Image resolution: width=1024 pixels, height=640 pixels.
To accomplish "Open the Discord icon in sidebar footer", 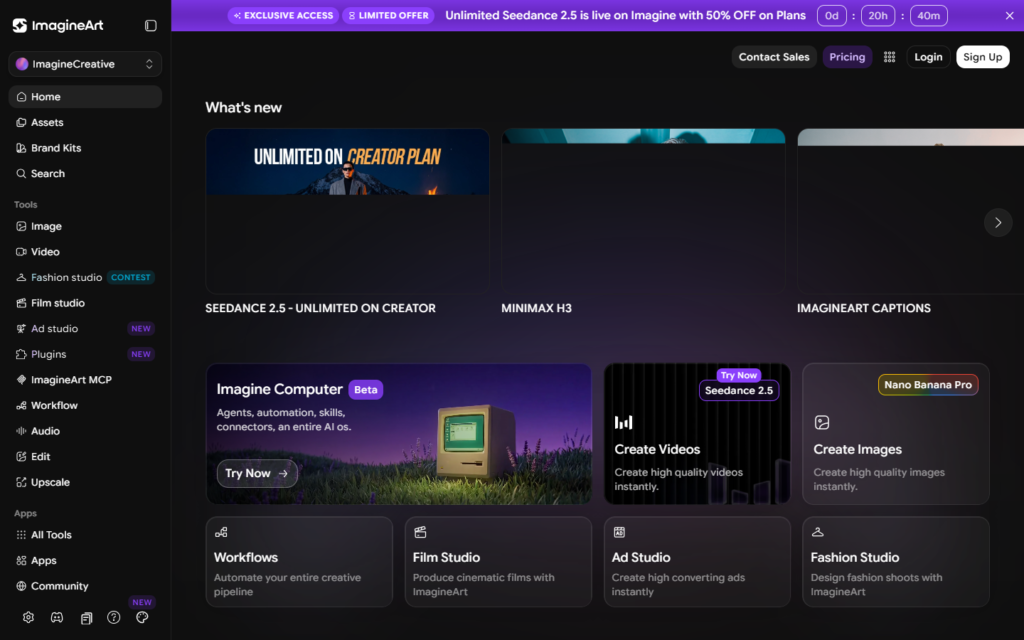I will pyautogui.click(x=57, y=617).
